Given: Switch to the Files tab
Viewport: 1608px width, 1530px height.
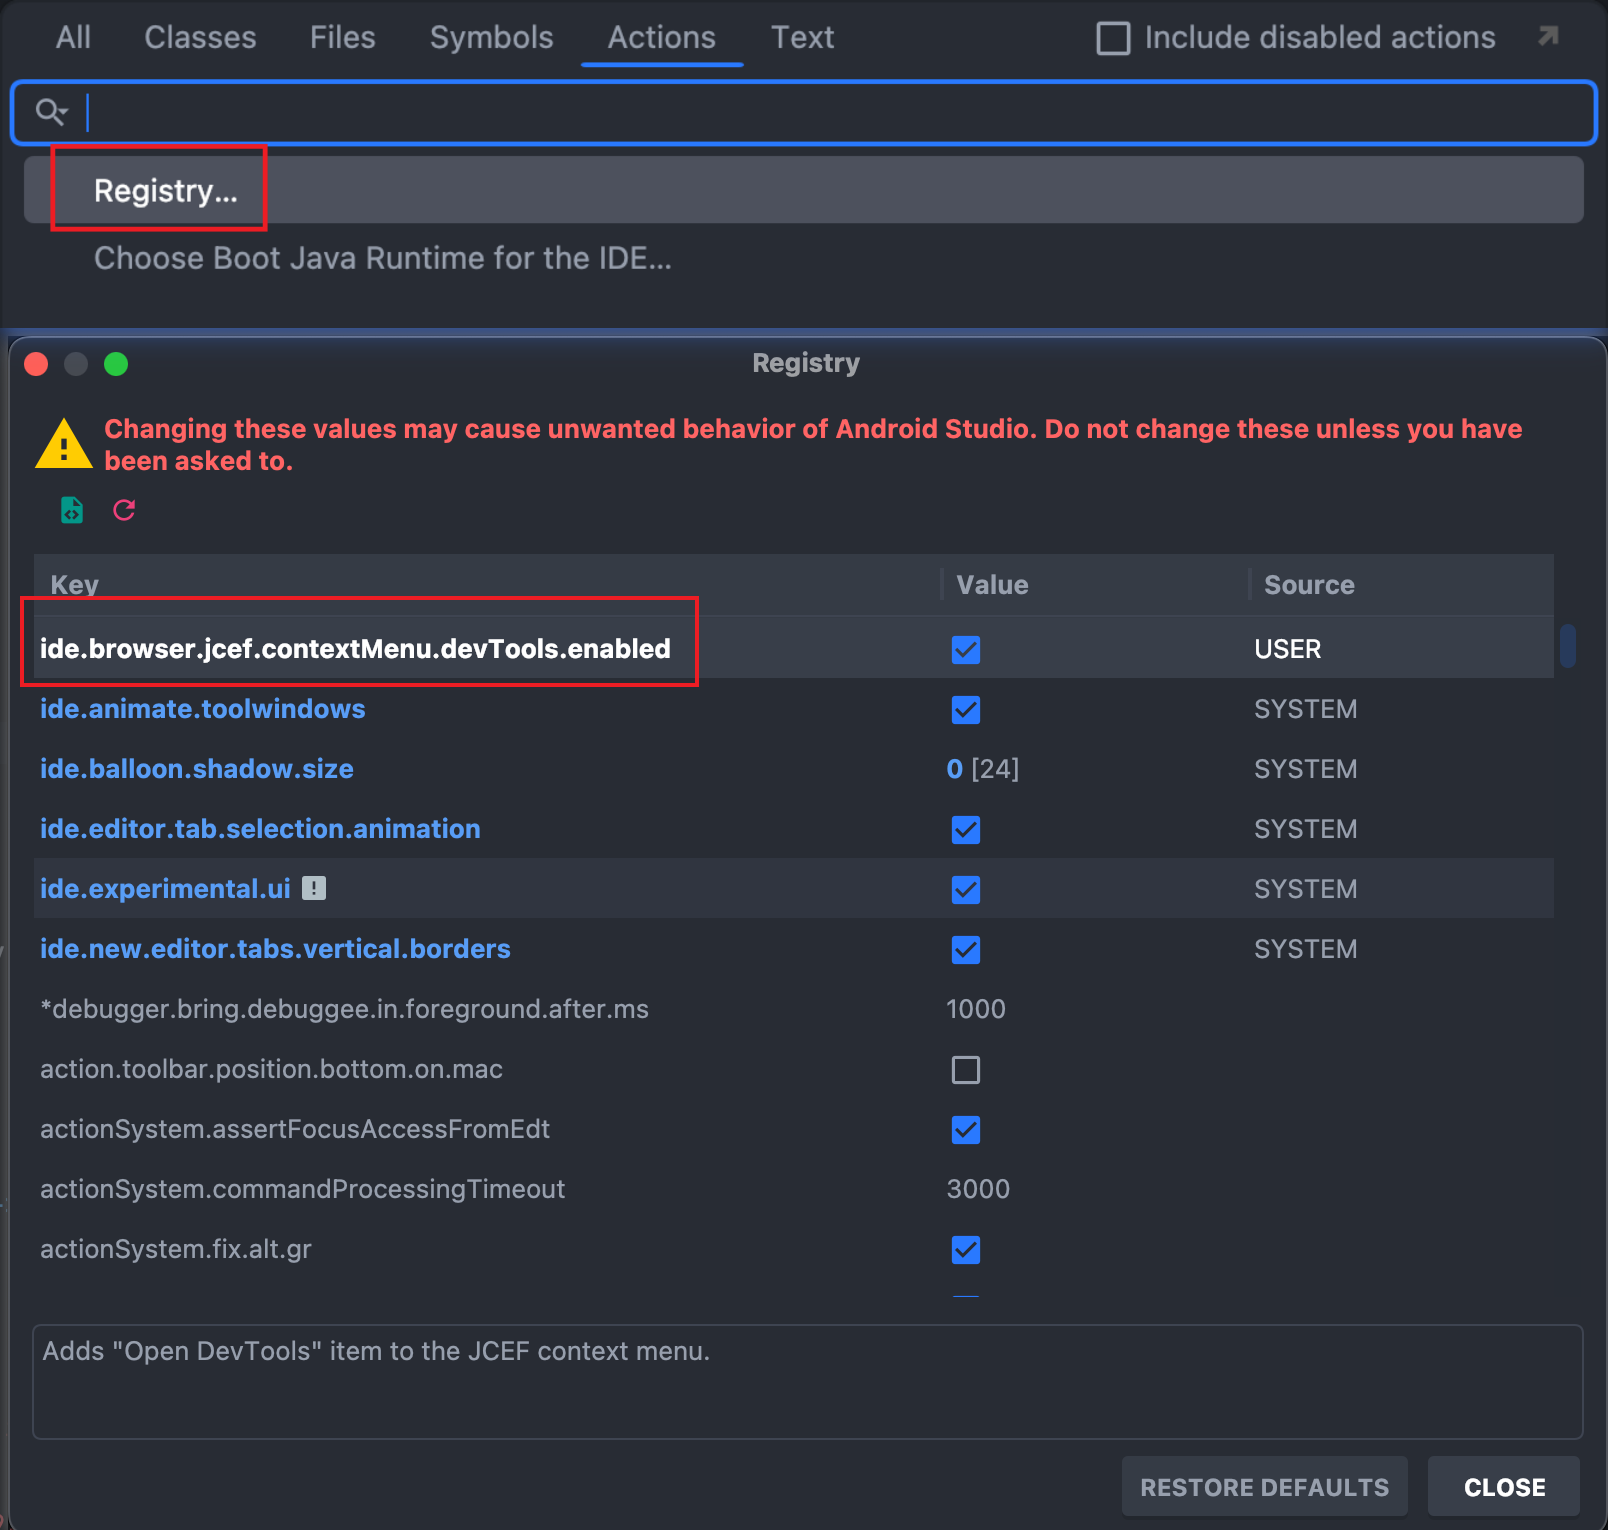Looking at the screenshot, I should pyautogui.click(x=342, y=38).
